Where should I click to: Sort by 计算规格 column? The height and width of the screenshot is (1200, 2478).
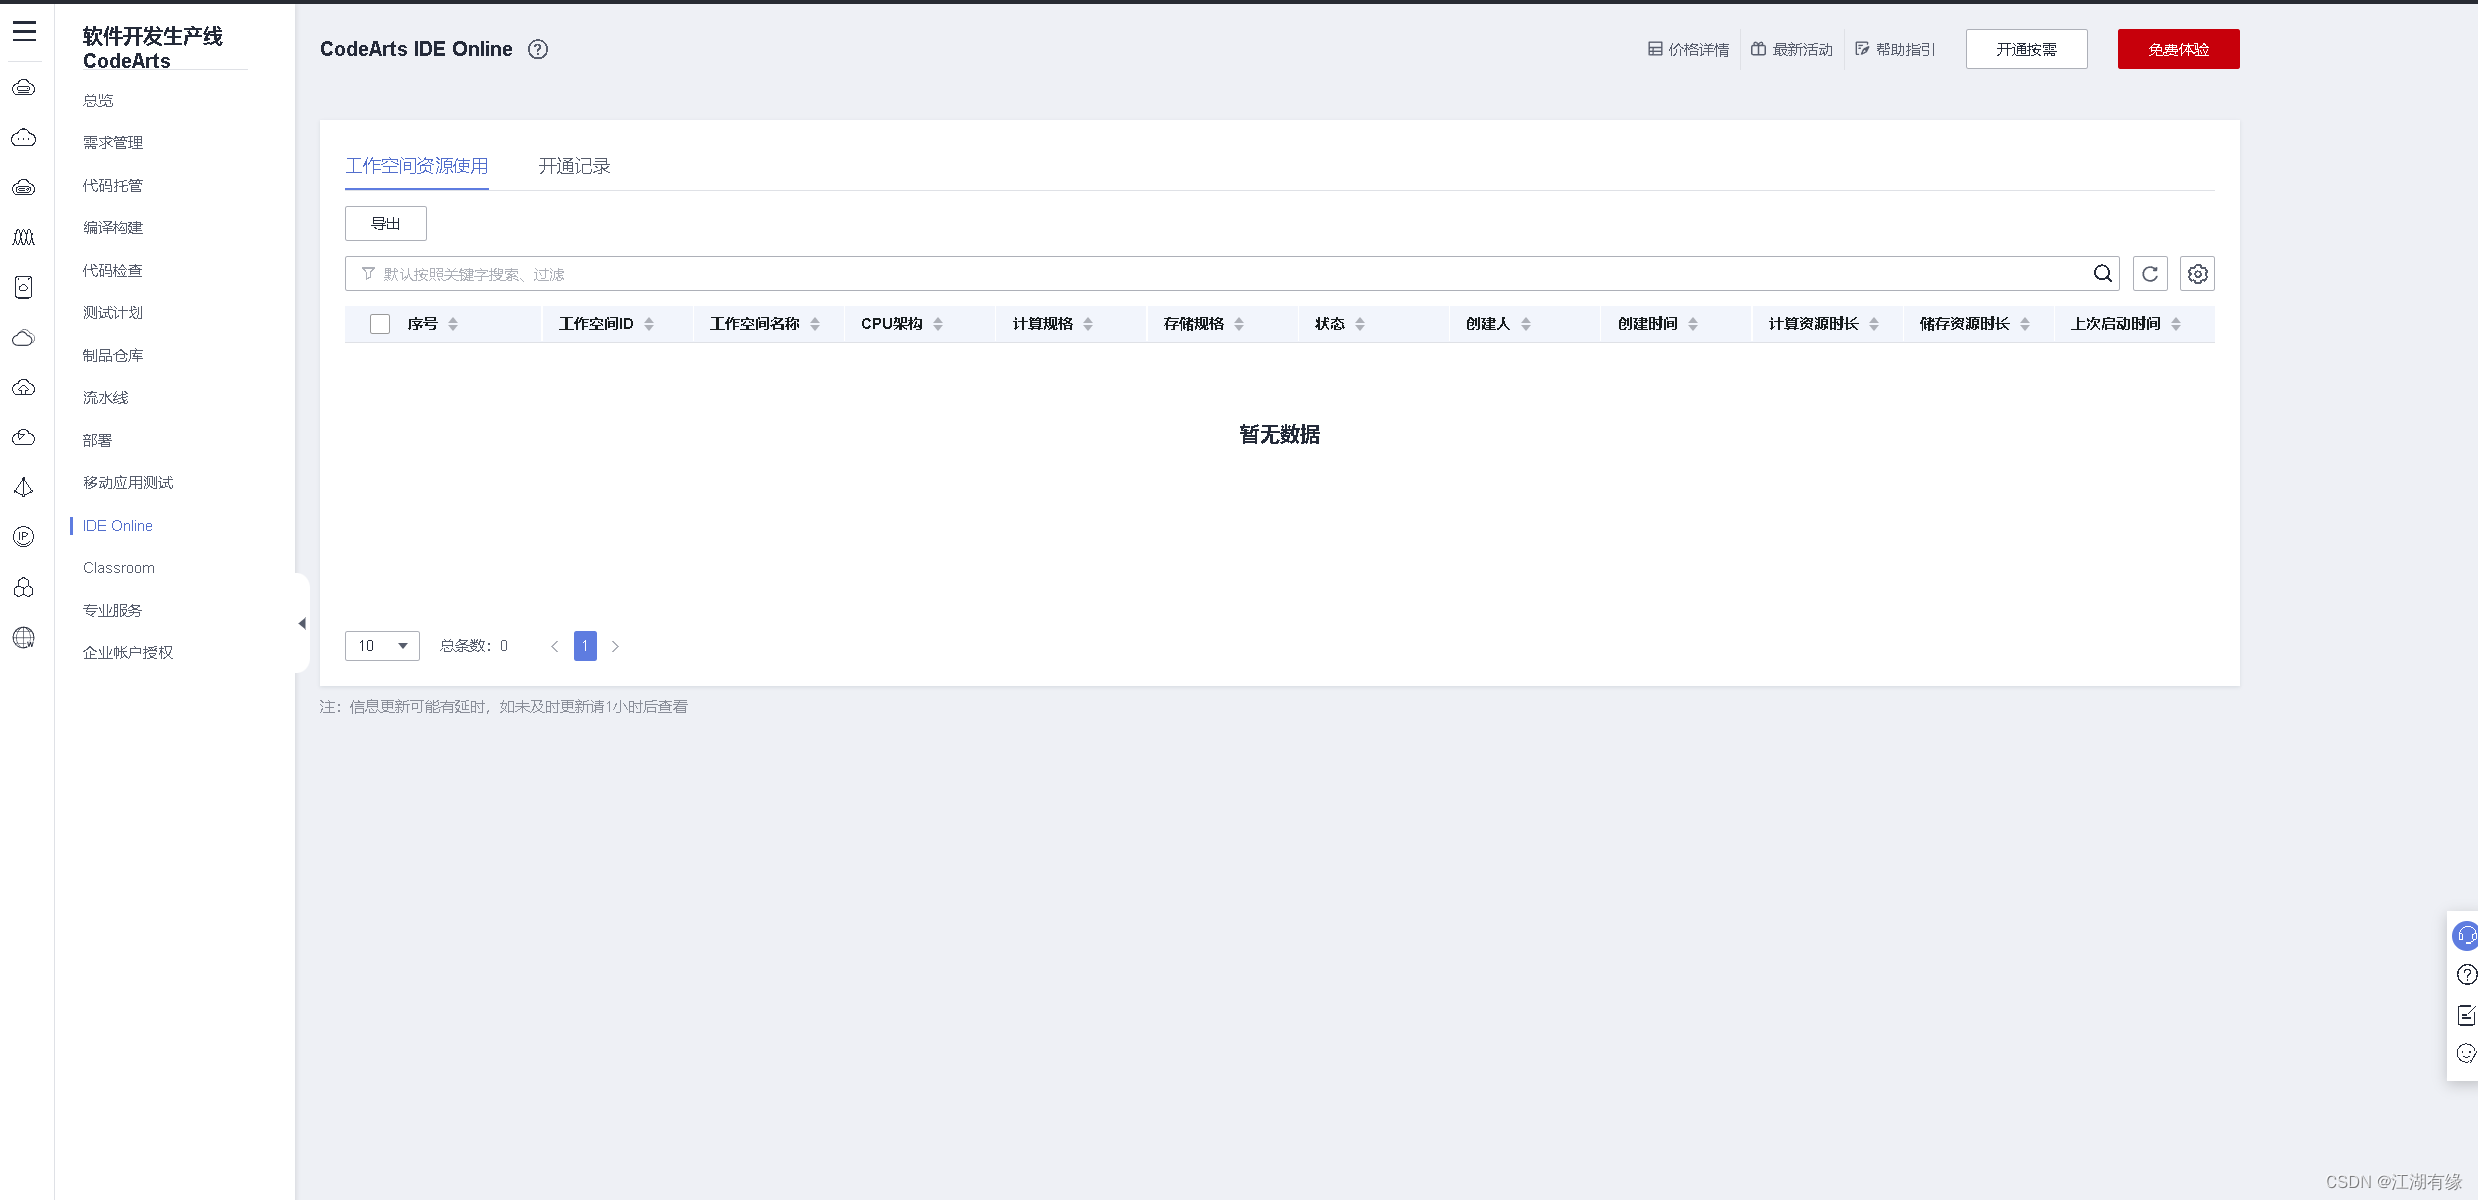point(1088,324)
